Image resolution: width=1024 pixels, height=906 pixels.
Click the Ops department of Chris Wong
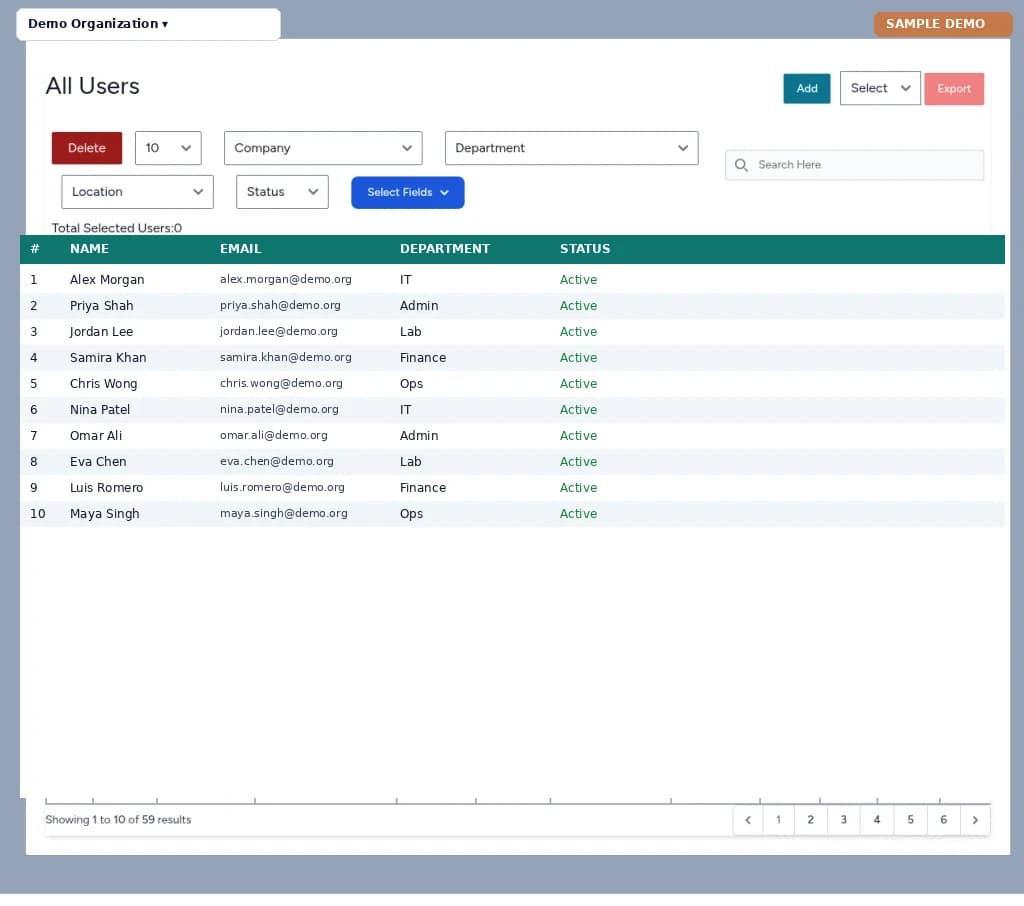click(x=411, y=384)
